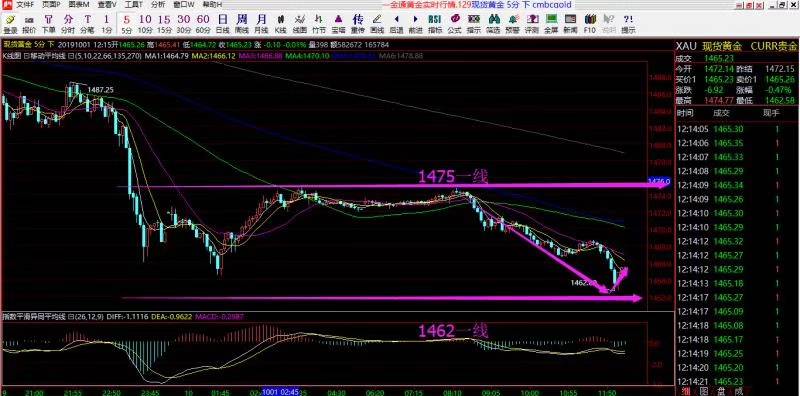Screen dimensions: 800x396
Task: Open the 工具T menu
Action: pos(134,5)
